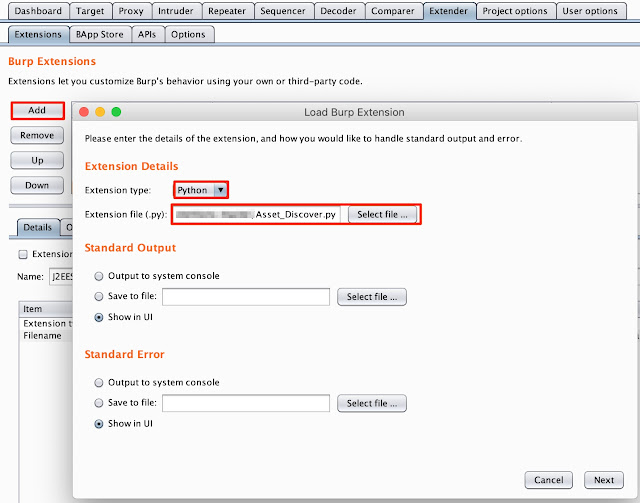Image resolution: width=640 pixels, height=503 pixels.
Task: Select the Filename row in the table
Action: click(46, 336)
